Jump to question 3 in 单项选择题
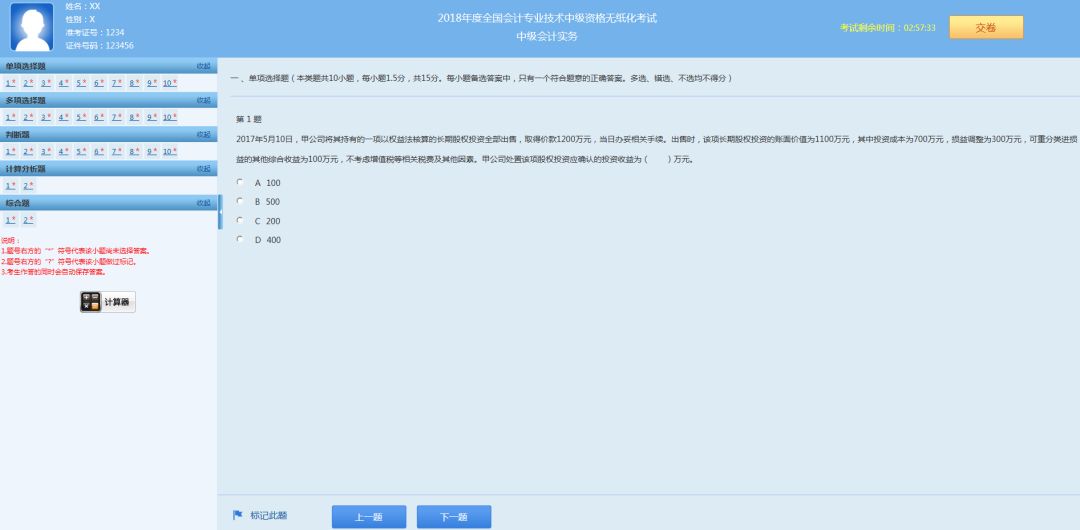The height and width of the screenshot is (530, 1080). click(46, 83)
